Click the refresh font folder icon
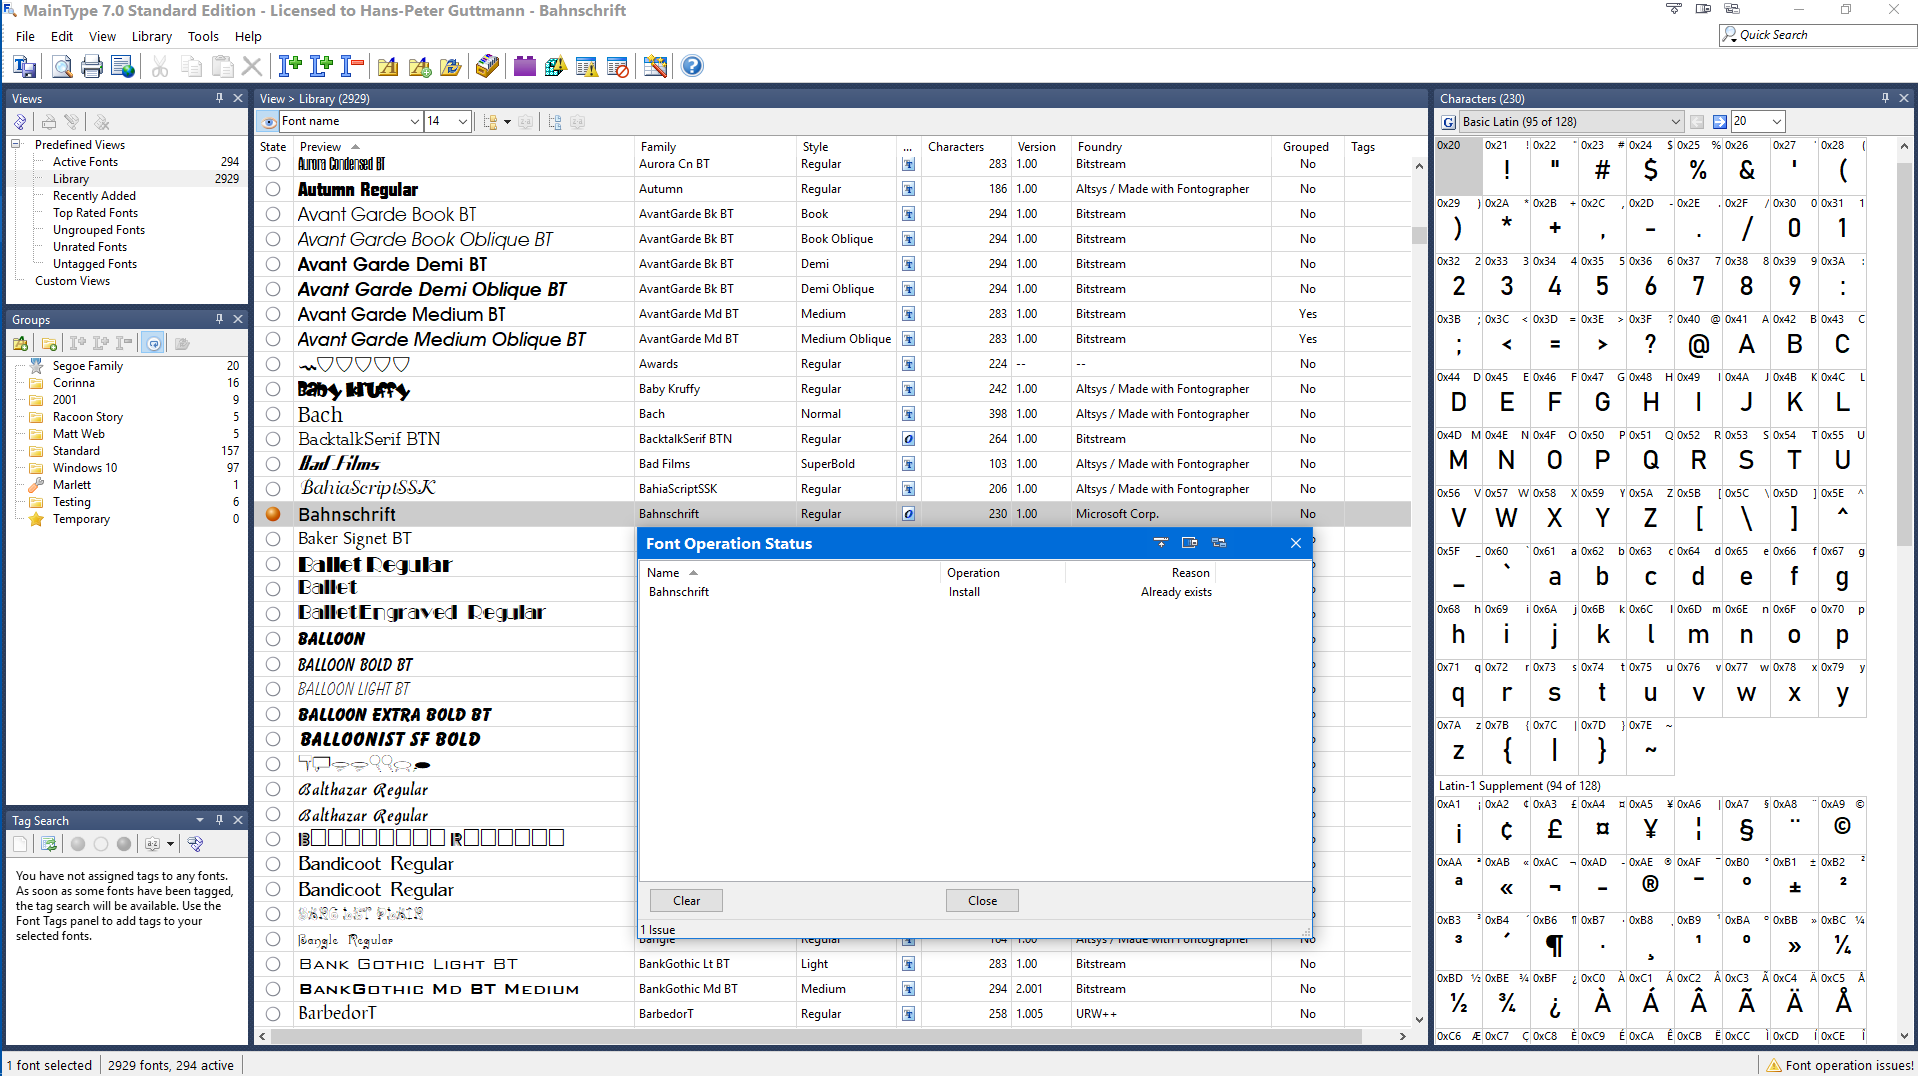Screen dimensions: 1918x1076 451,67
